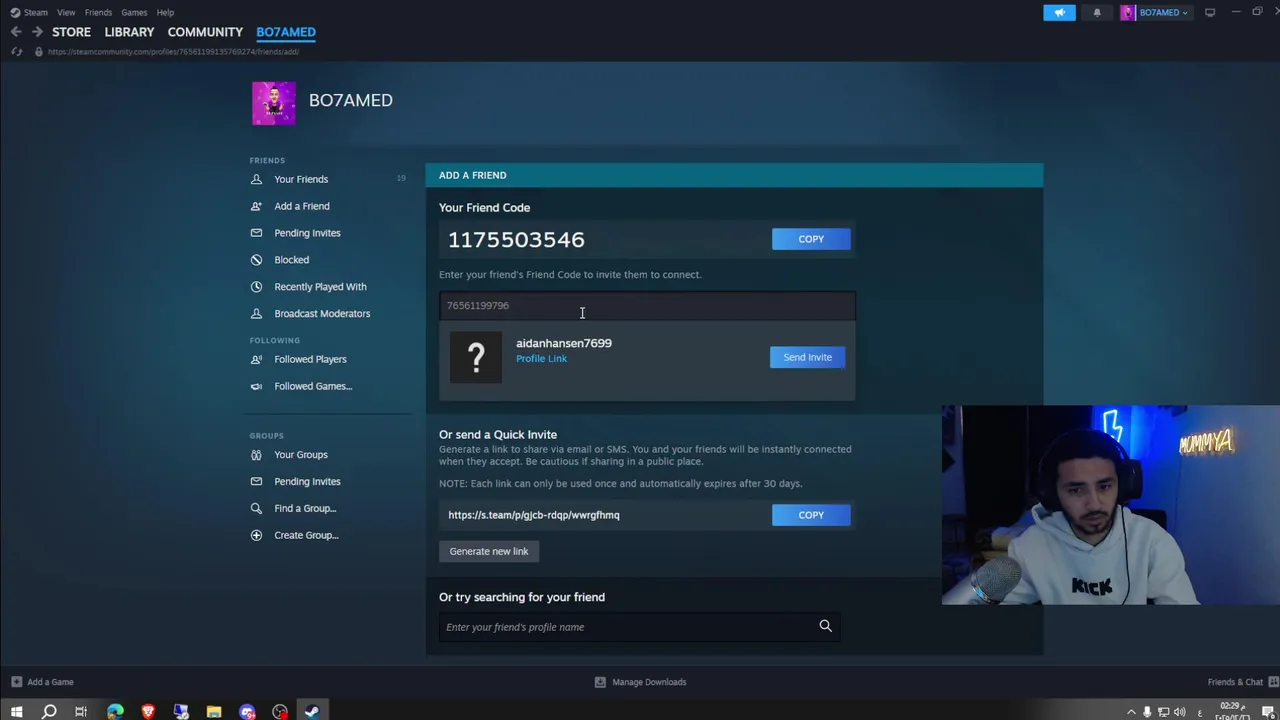Show hidden system tray icons chevron
The width and height of the screenshot is (1280, 720).
tap(1131, 712)
